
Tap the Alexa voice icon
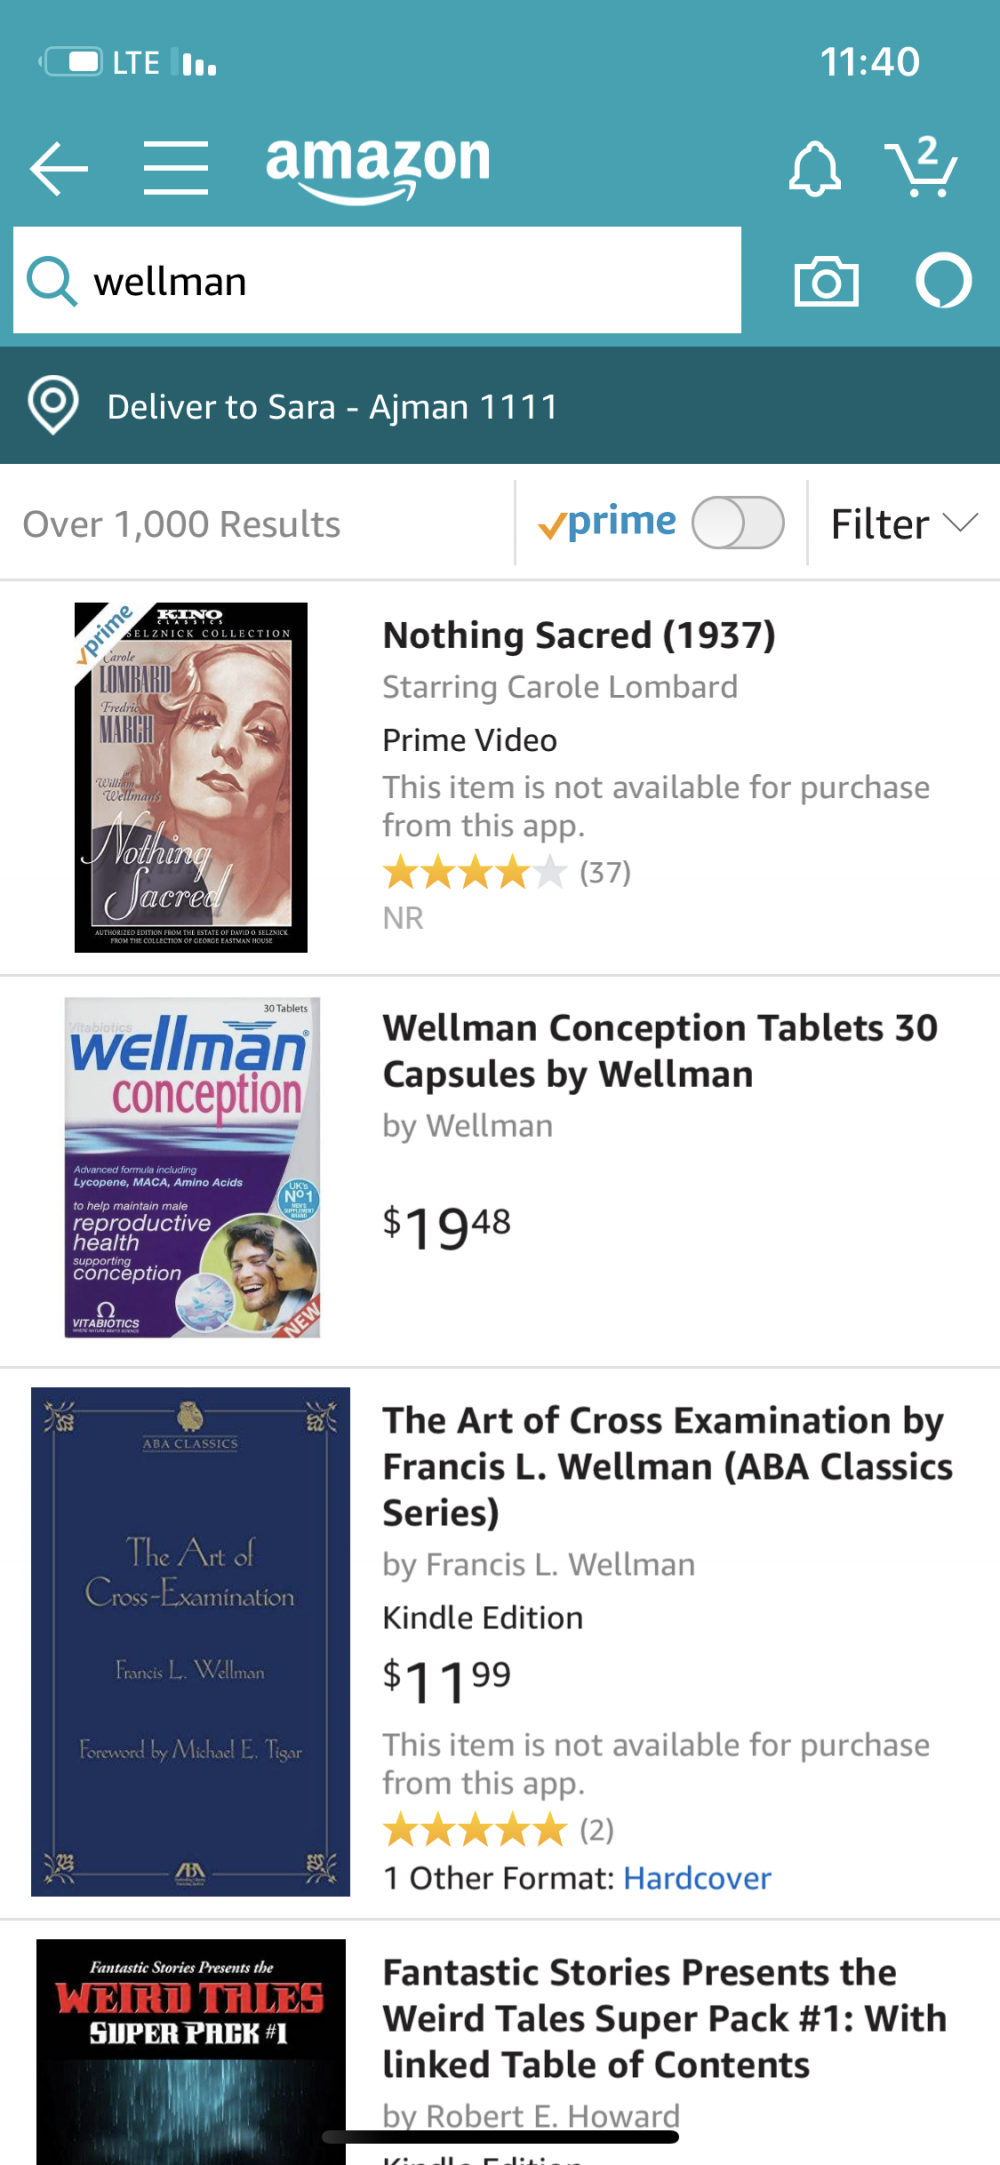[943, 281]
